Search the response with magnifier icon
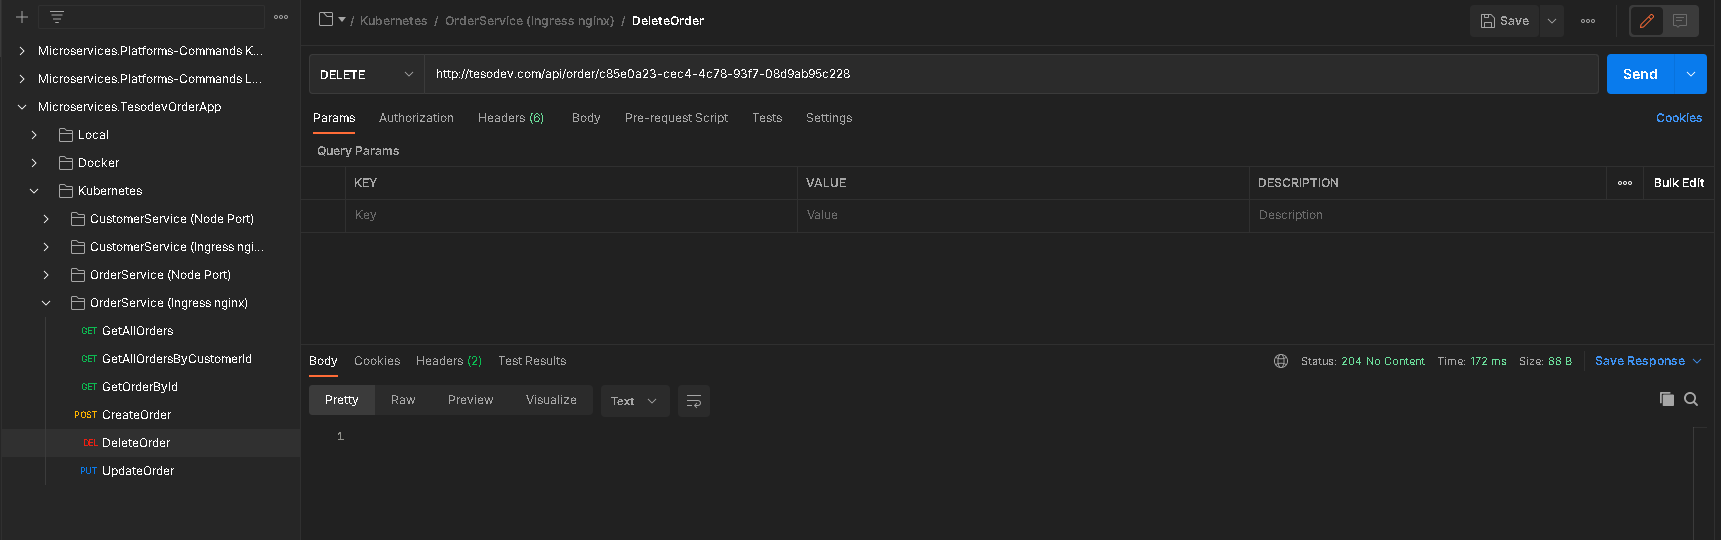Screen dimensions: 1721x540 point(1691,399)
